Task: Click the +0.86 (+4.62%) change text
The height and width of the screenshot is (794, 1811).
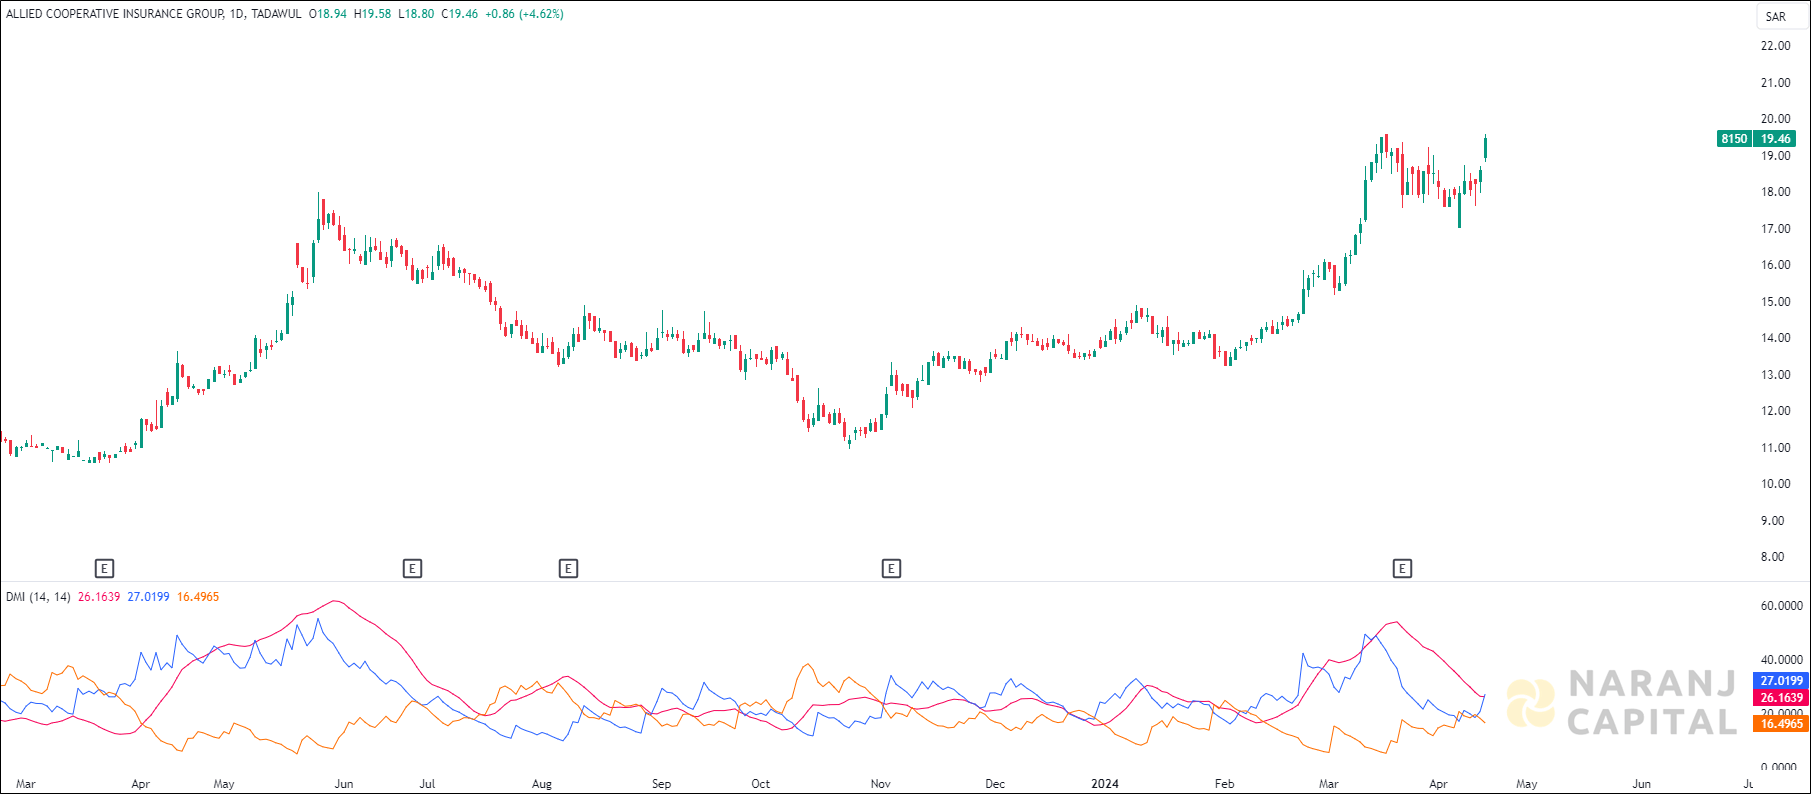Action: point(524,14)
